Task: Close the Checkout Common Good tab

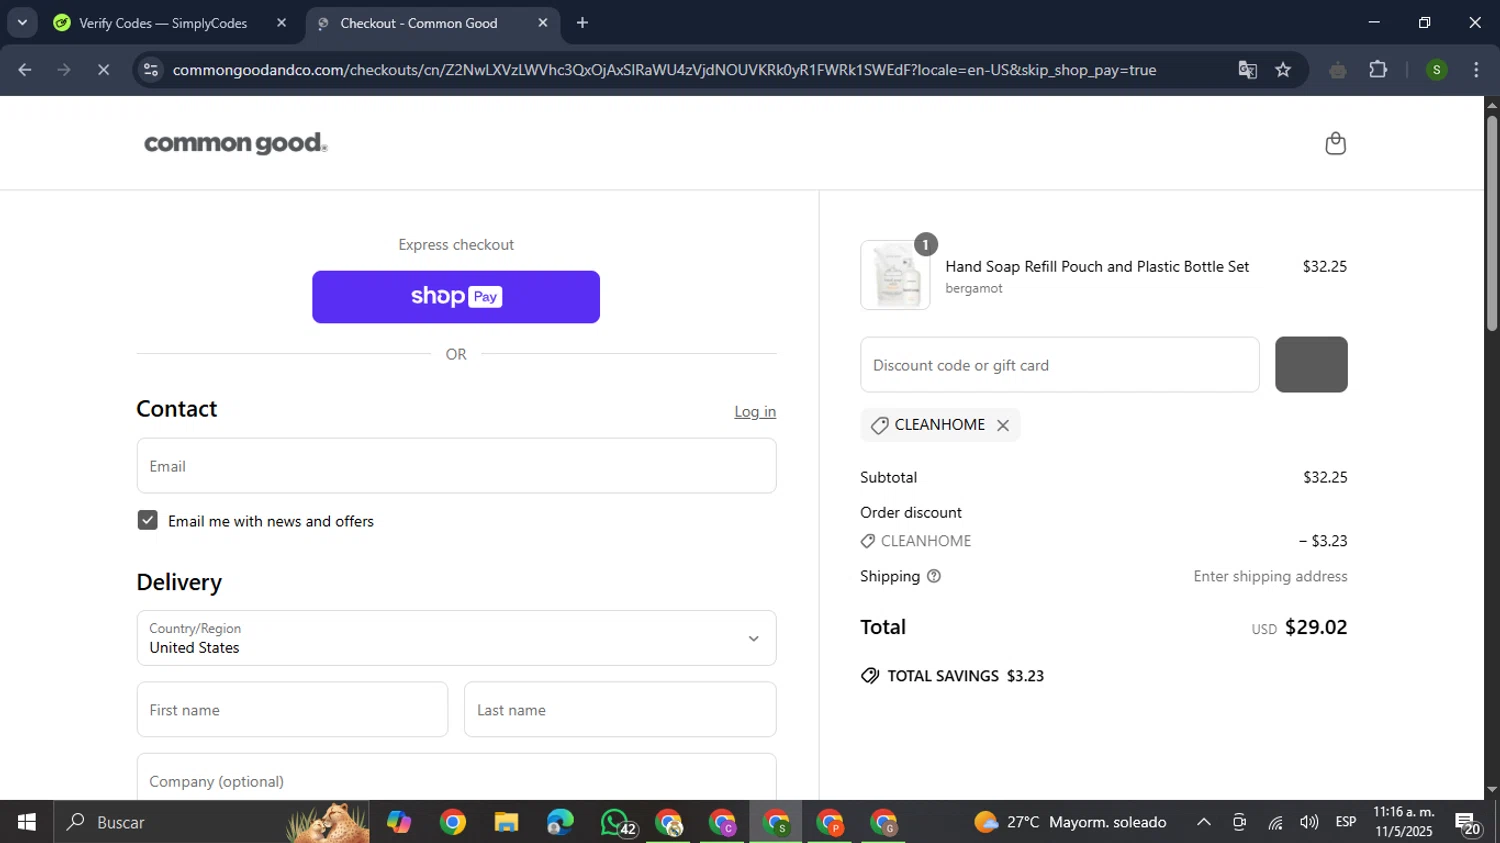Action: click(x=543, y=23)
